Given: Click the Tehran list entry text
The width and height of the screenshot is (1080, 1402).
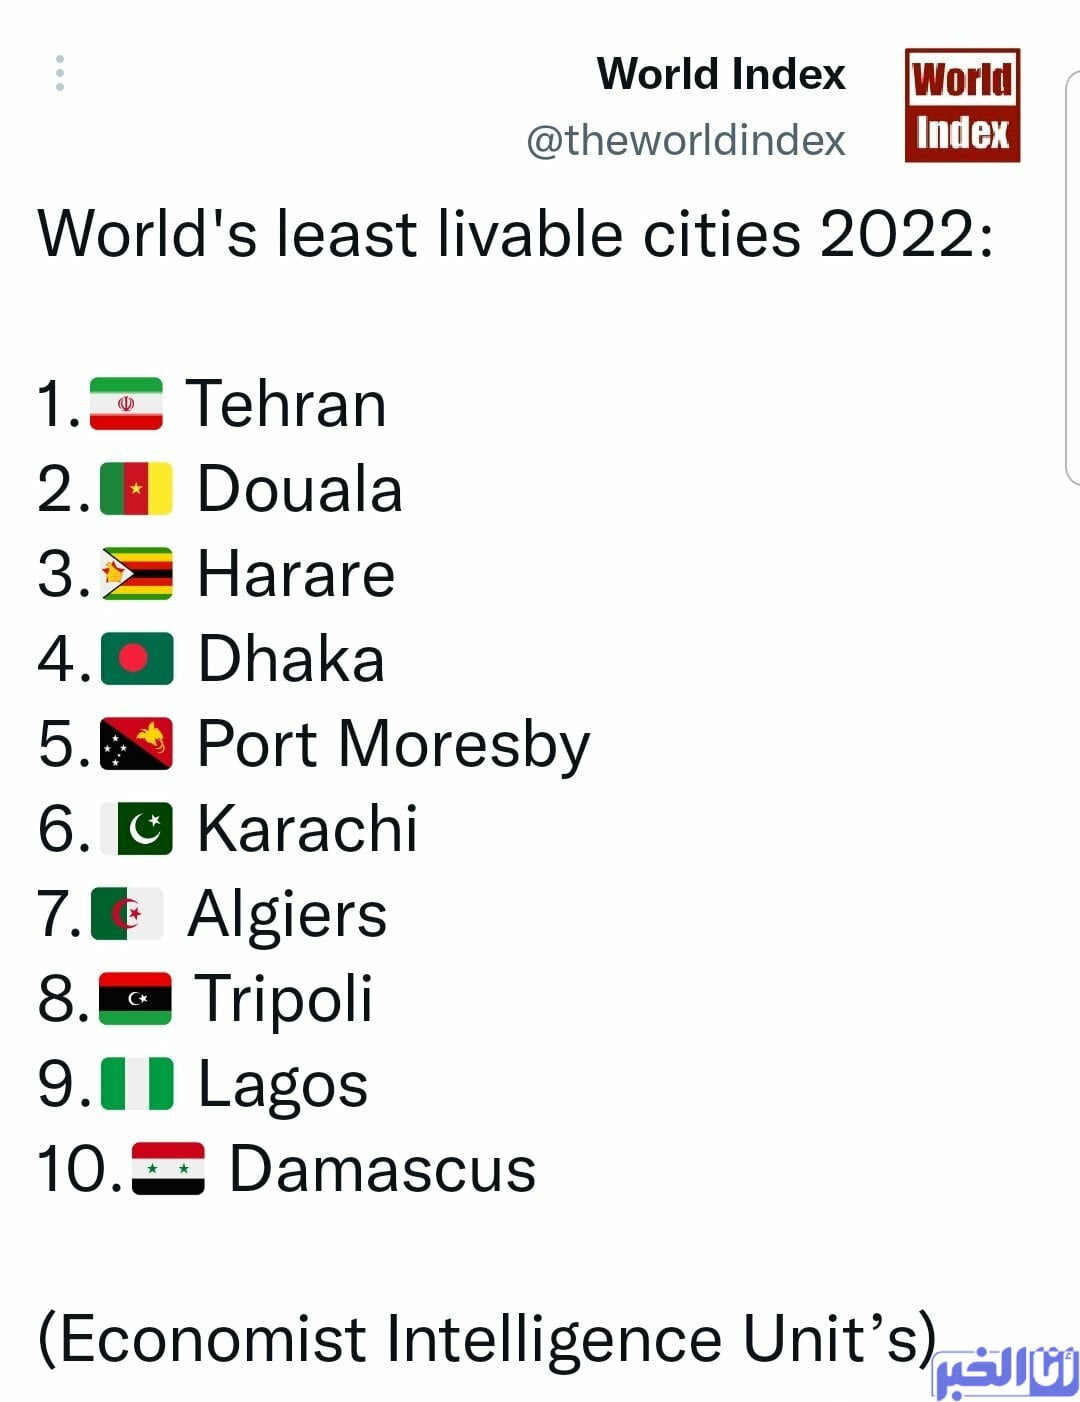Looking at the screenshot, I should click(287, 404).
